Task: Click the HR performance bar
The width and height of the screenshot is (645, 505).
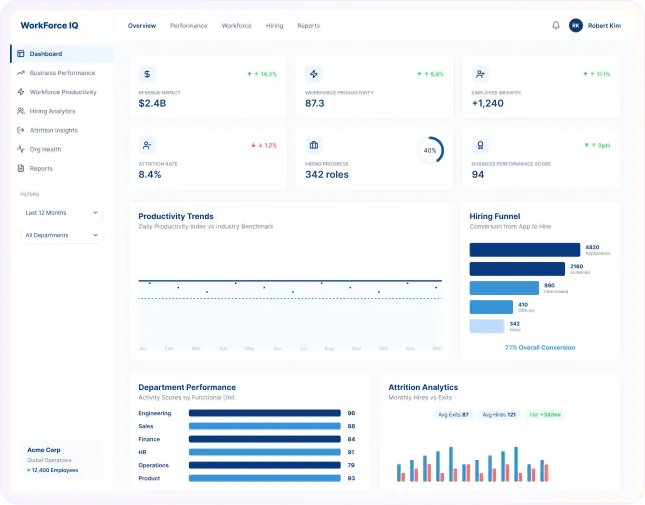Action: pos(264,452)
